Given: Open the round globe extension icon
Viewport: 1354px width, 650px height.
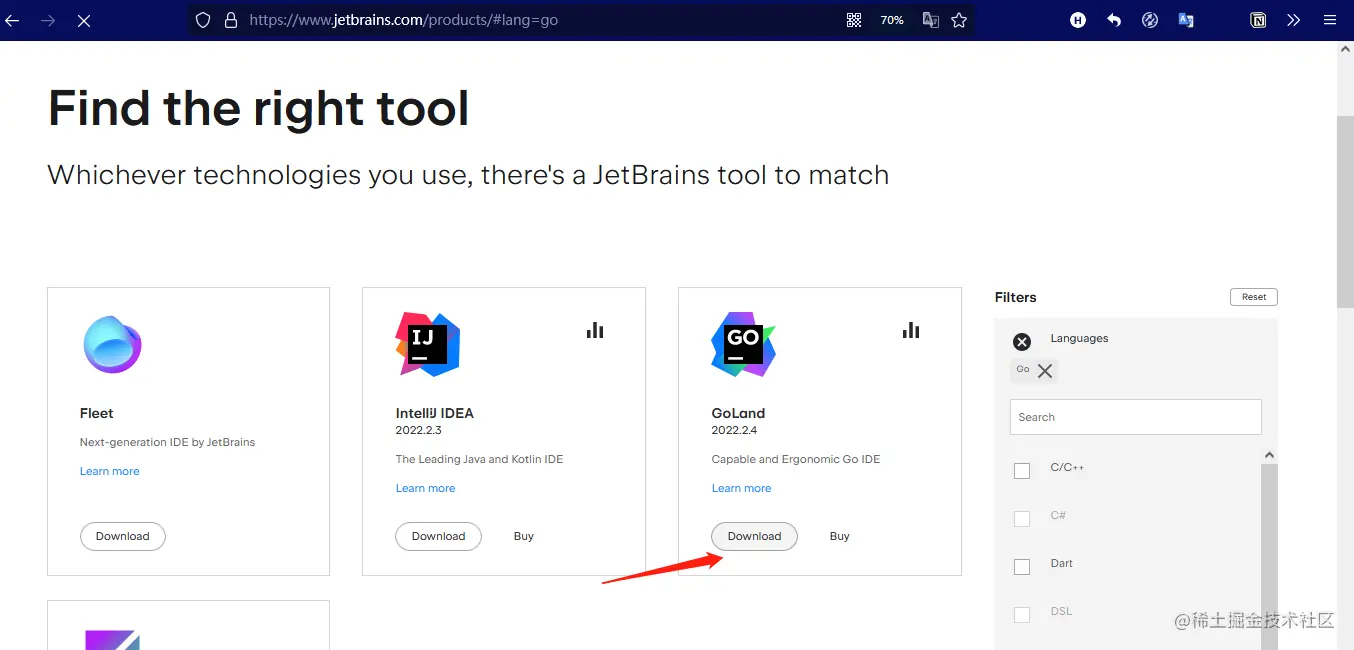Looking at the screenshot, I should click(x=1150, y=20).
